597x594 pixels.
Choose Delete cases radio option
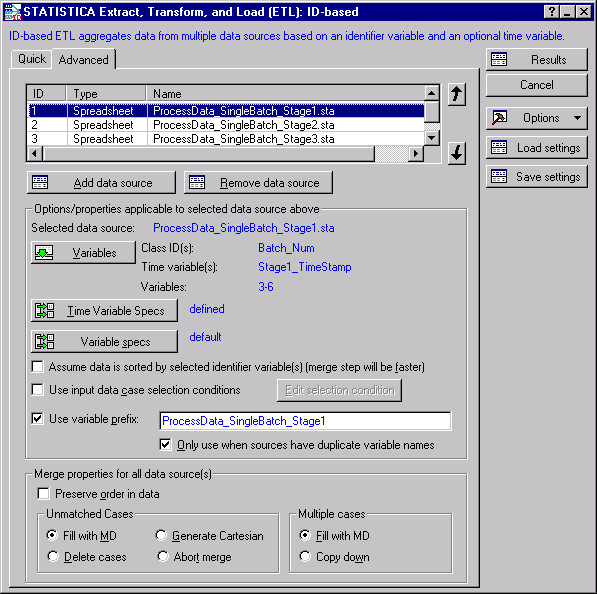coord(53,557)
